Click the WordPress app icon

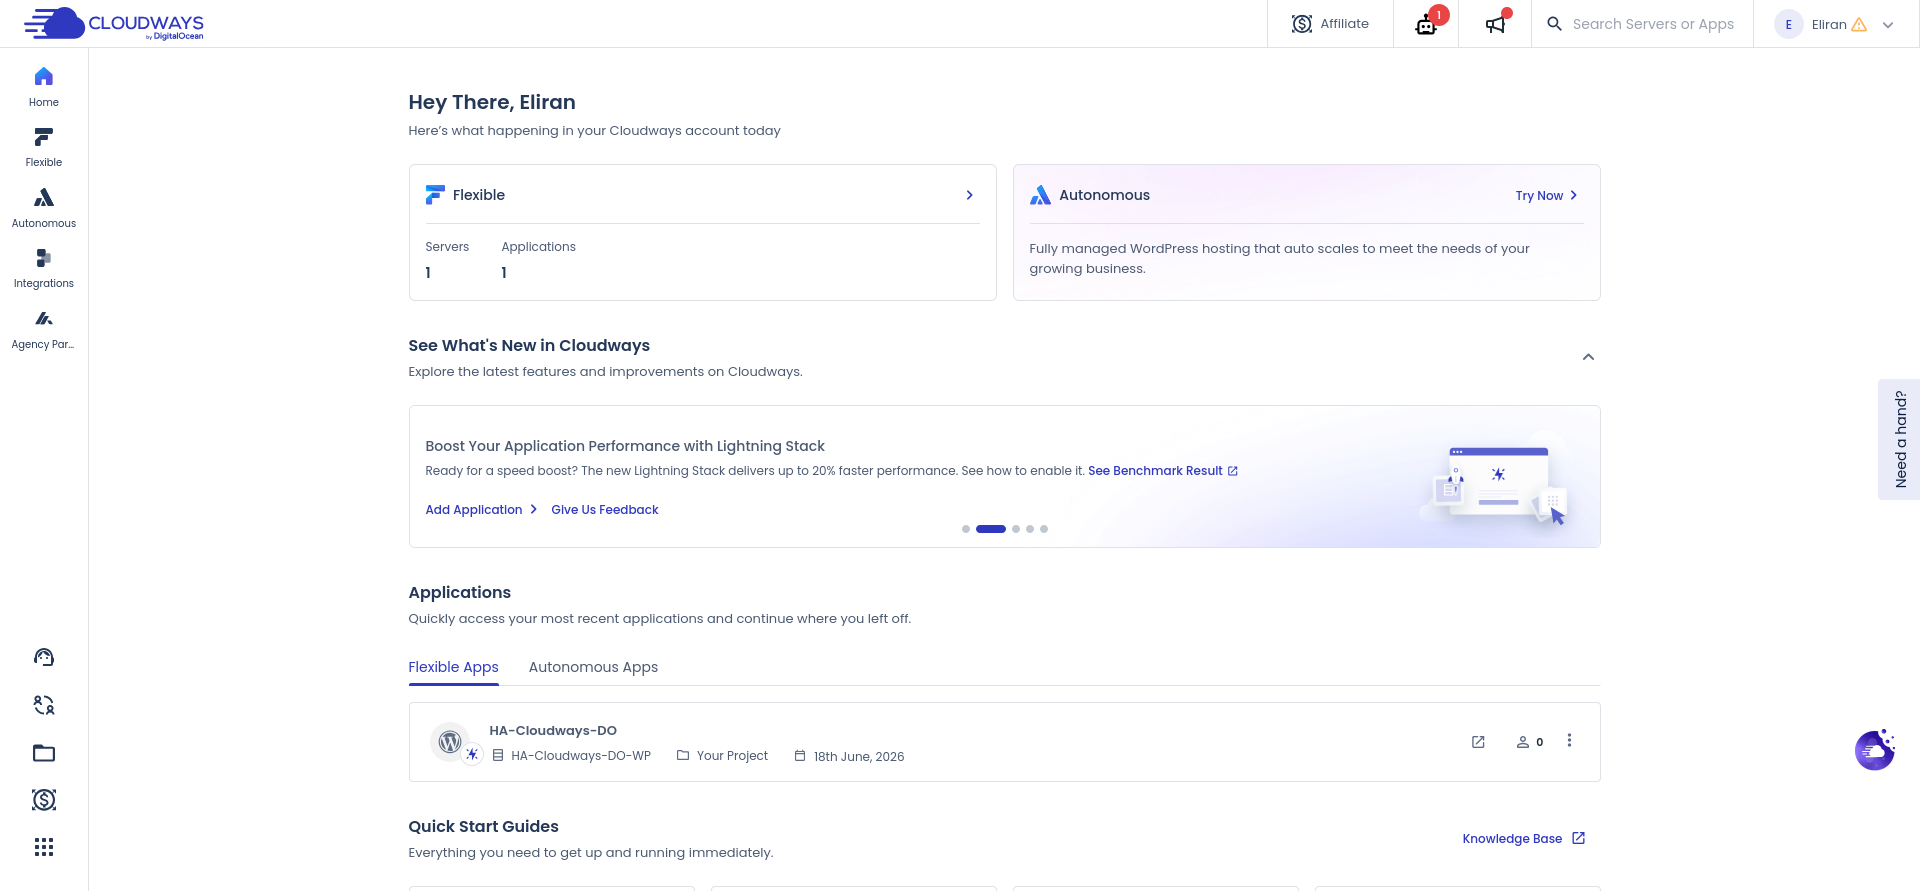pos(450,742)
